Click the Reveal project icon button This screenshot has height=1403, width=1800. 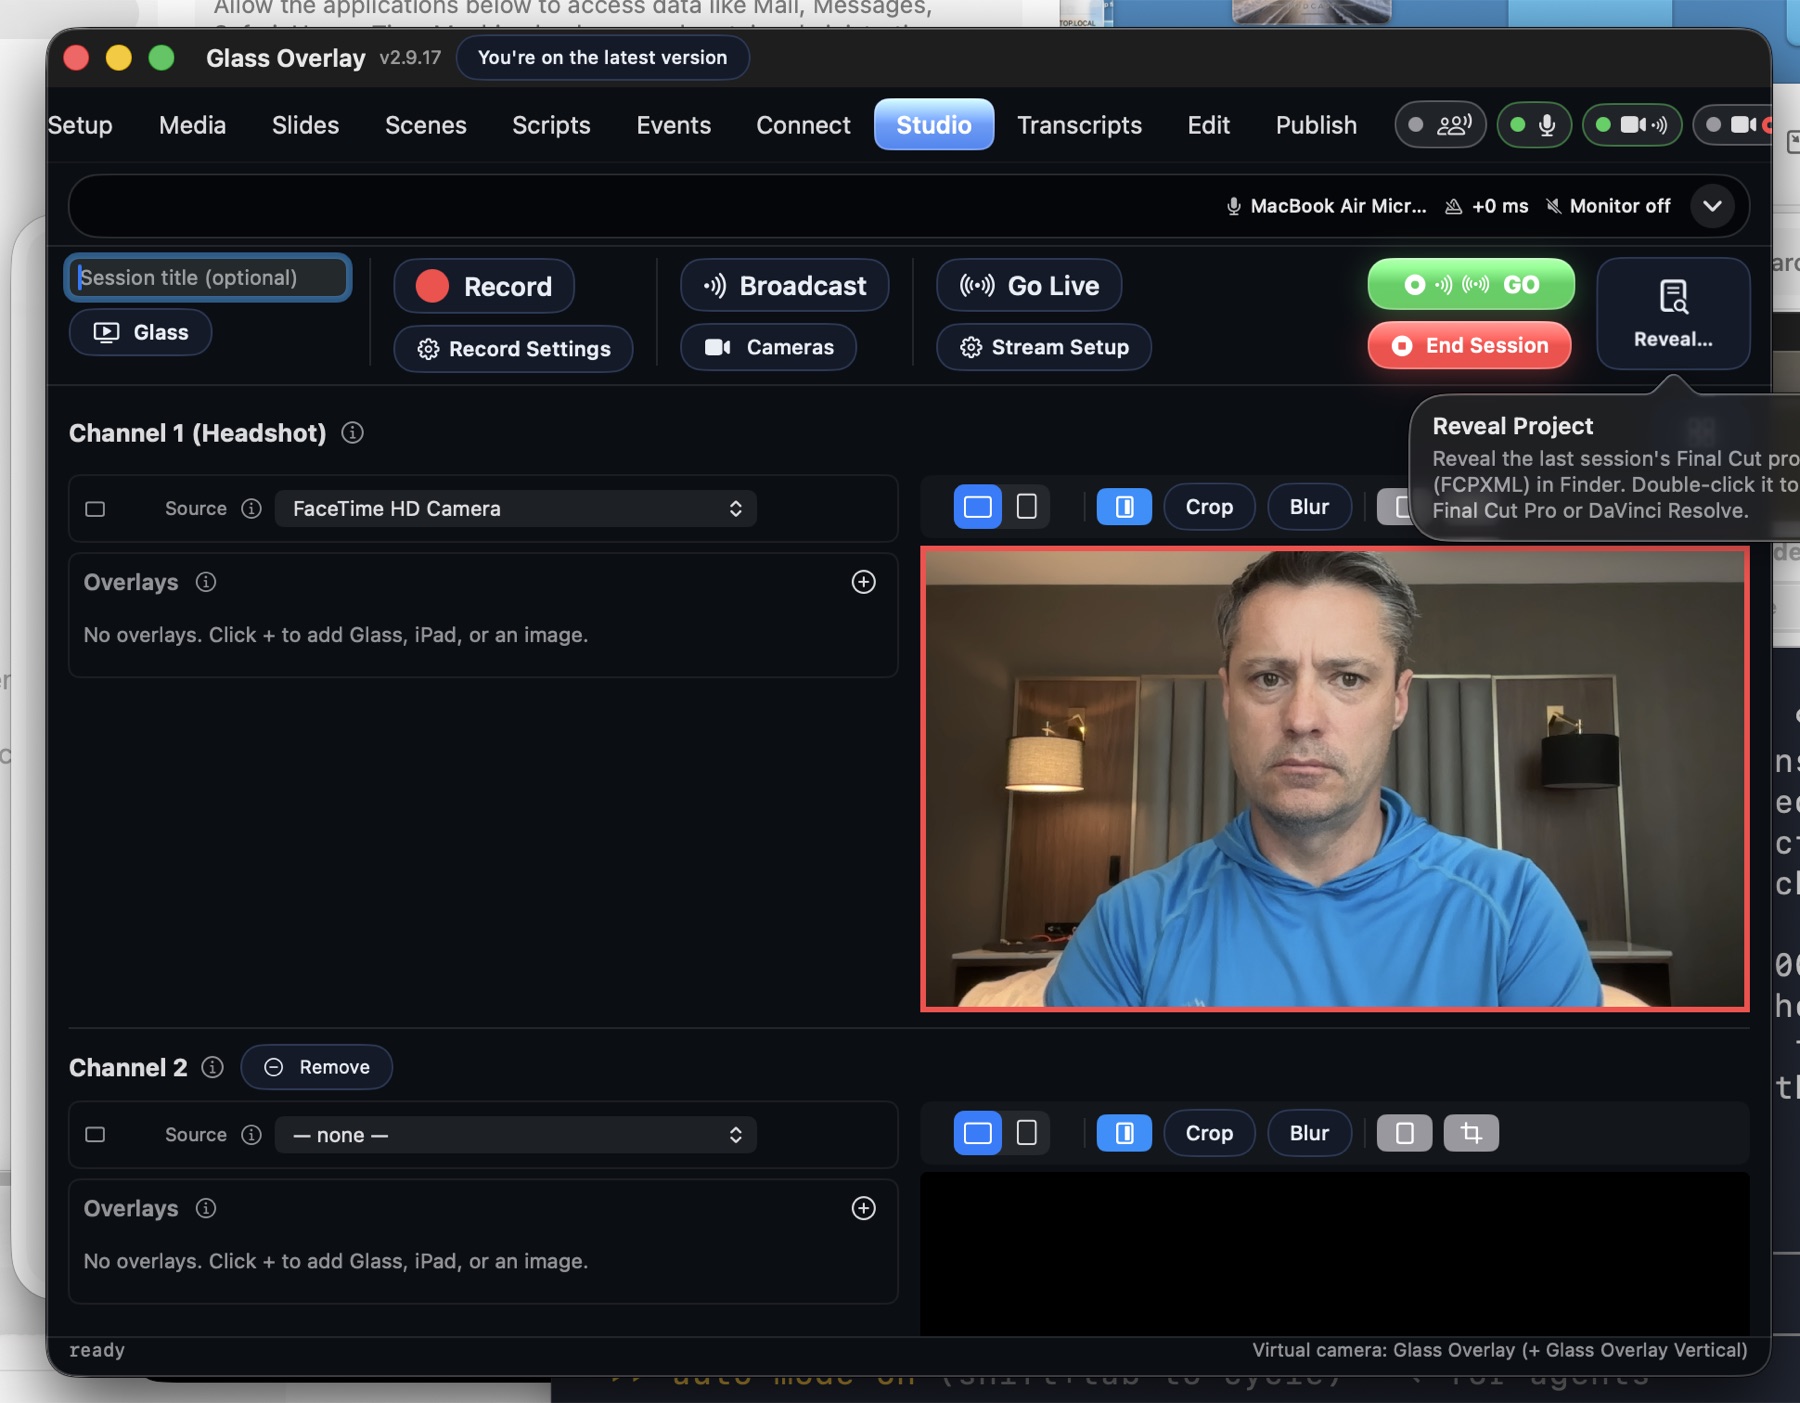(x=1673, y=313)
